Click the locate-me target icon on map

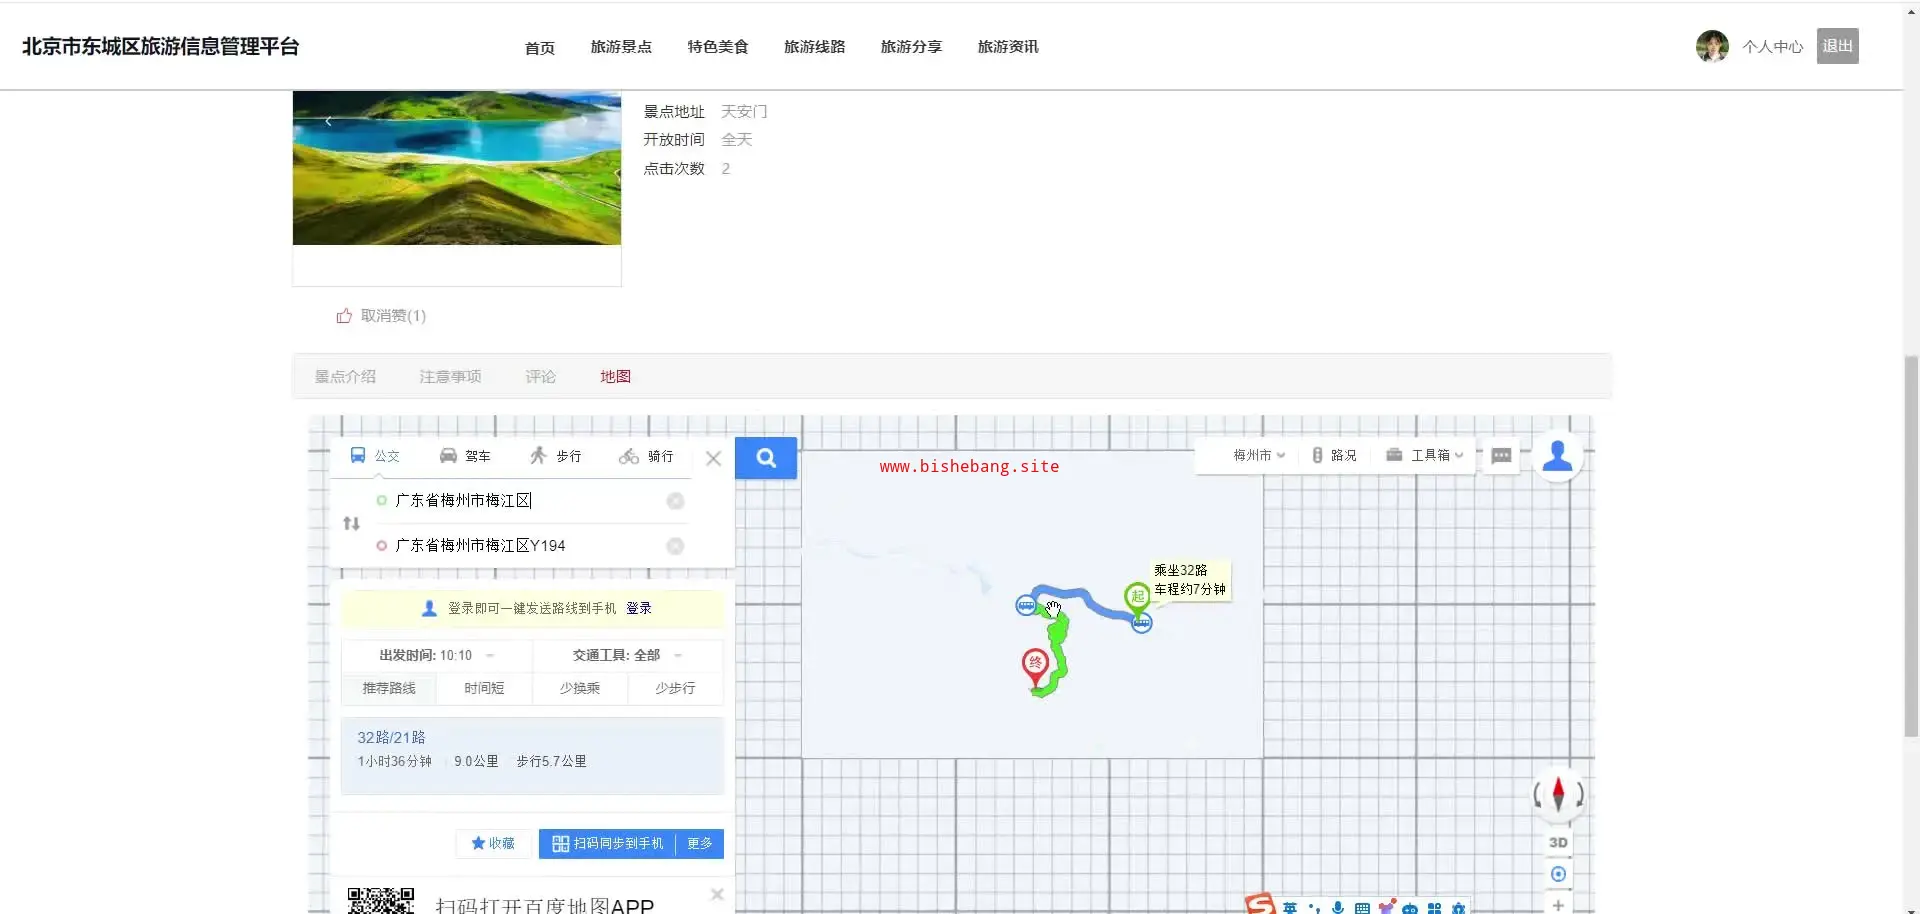click(1558, 874)
